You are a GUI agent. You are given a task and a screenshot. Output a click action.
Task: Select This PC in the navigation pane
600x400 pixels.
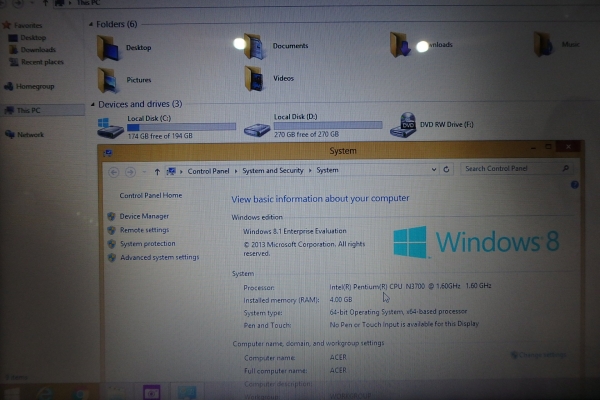pos(28,111)
